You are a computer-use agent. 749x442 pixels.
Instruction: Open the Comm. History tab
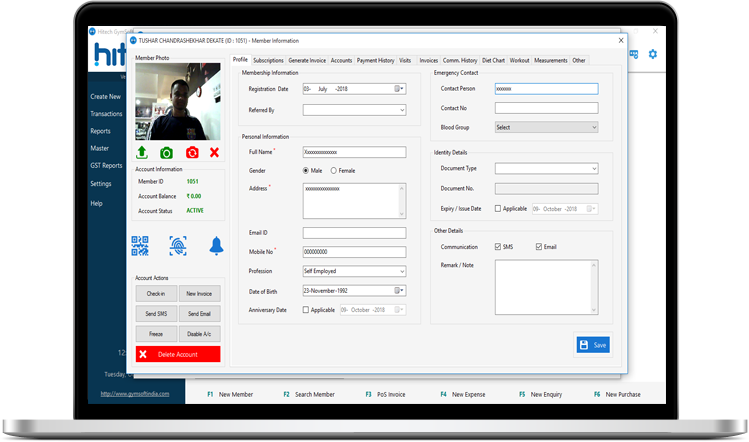pos(460,60)
